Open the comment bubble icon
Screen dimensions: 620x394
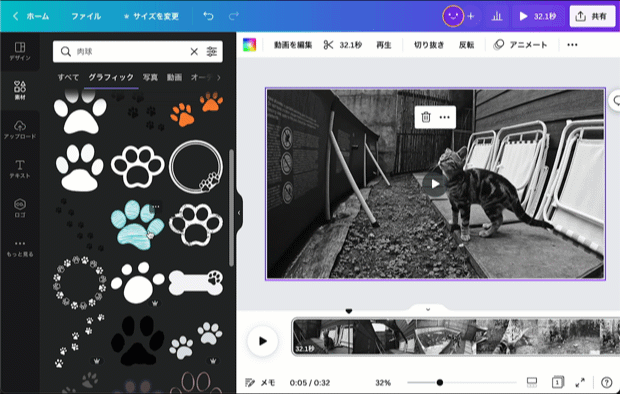tap(615, 100)
